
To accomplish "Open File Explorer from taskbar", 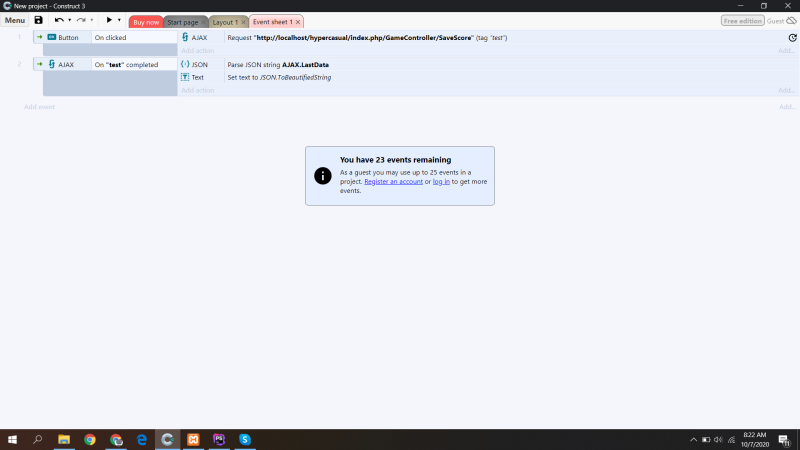I will point(64,439).
